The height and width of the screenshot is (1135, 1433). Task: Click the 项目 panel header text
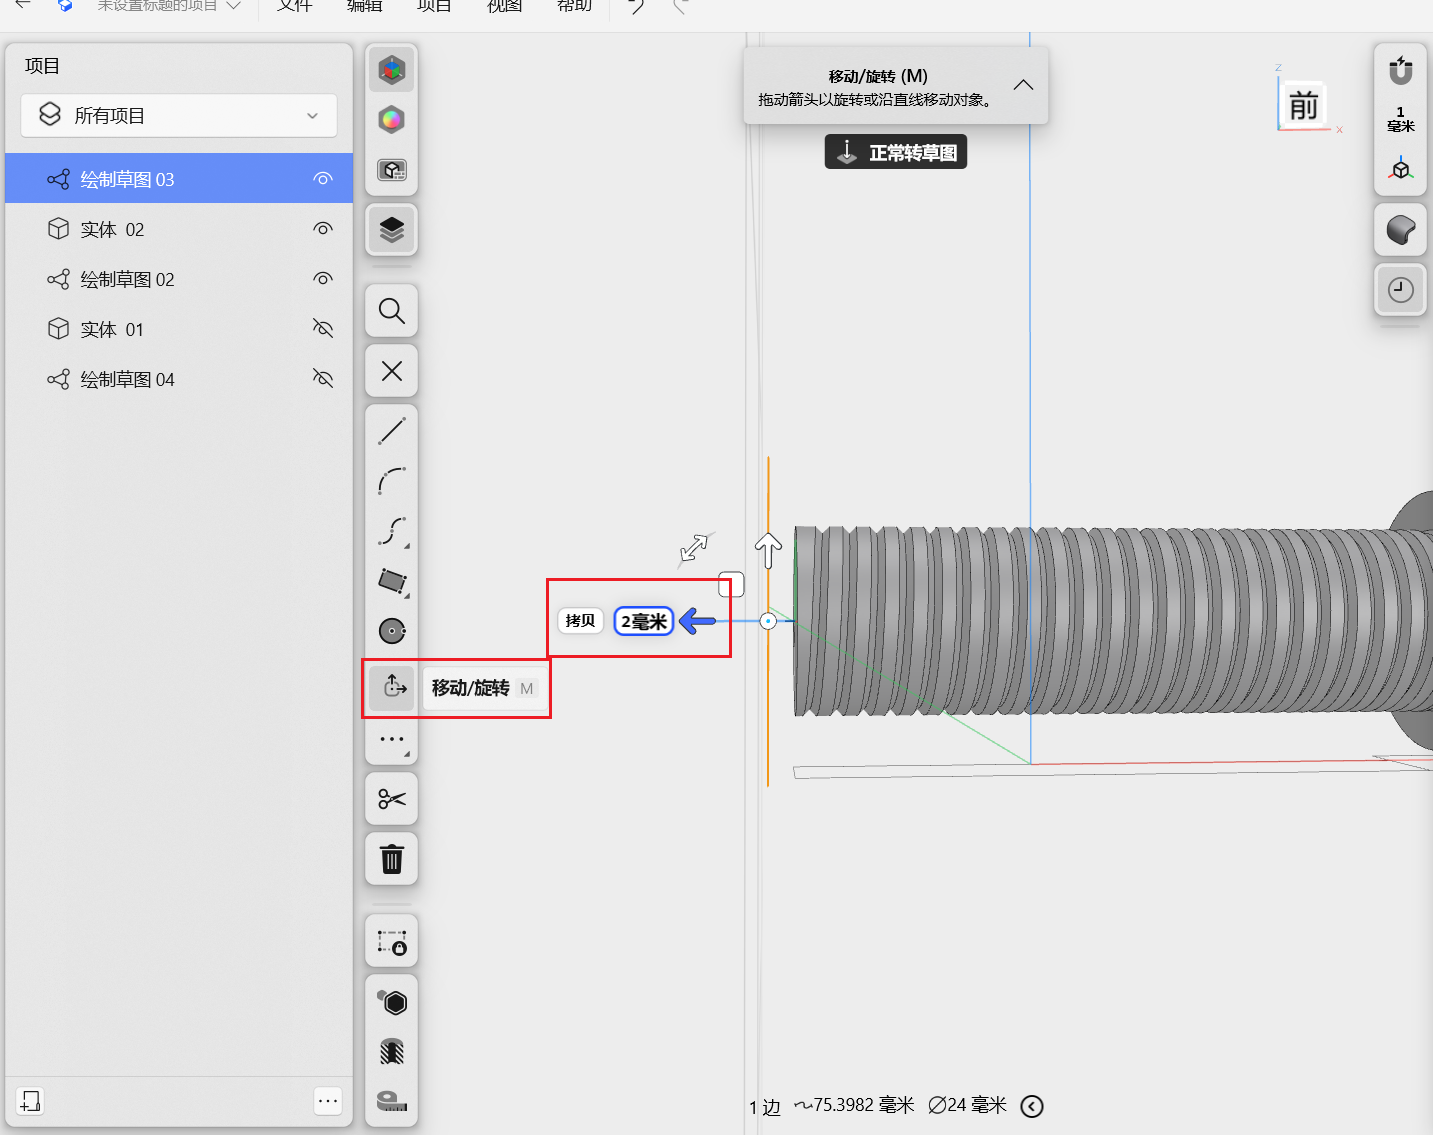click(42, 66)
